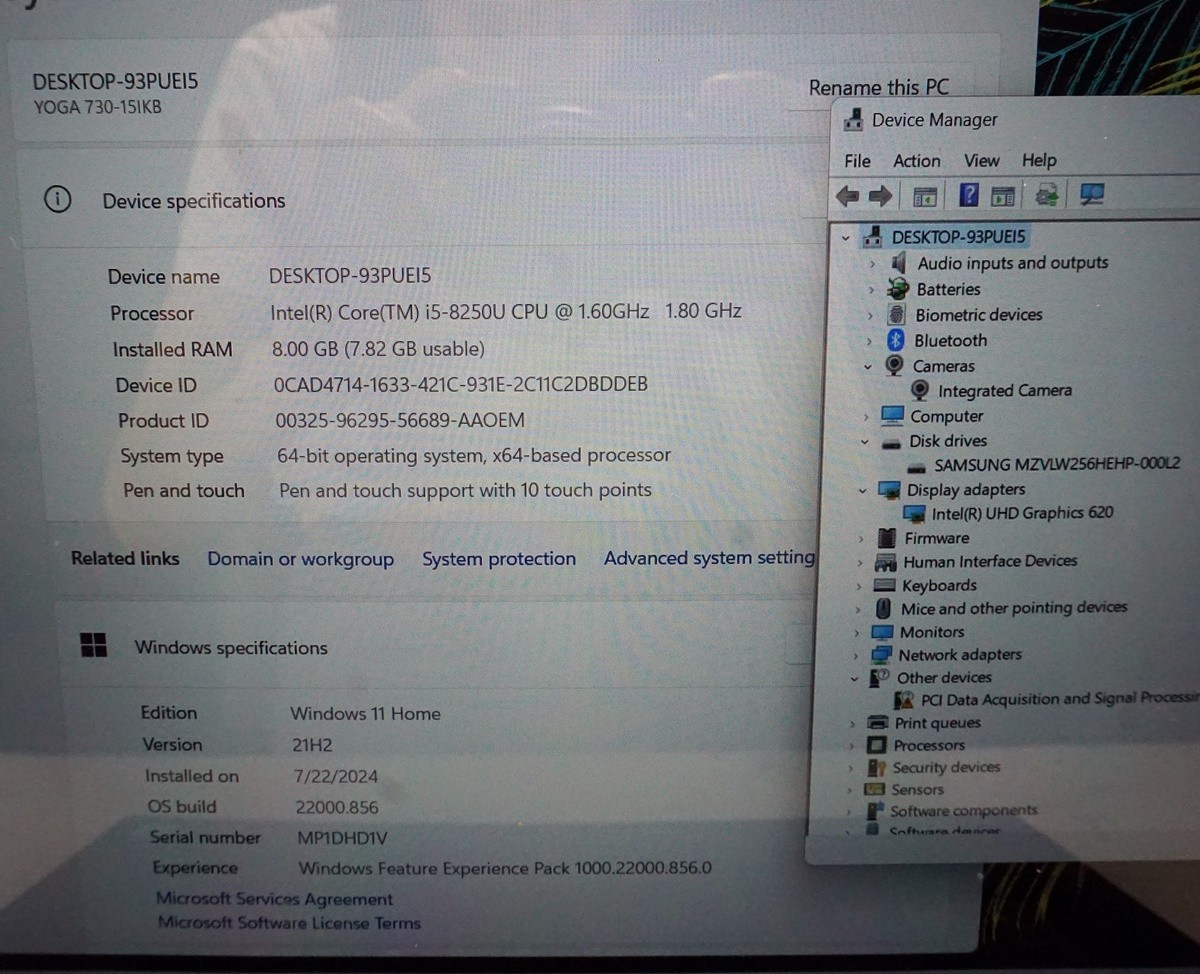Click the info icon beside Device specifications
The width and height of the screenshot is (1200, 974).
57,200
